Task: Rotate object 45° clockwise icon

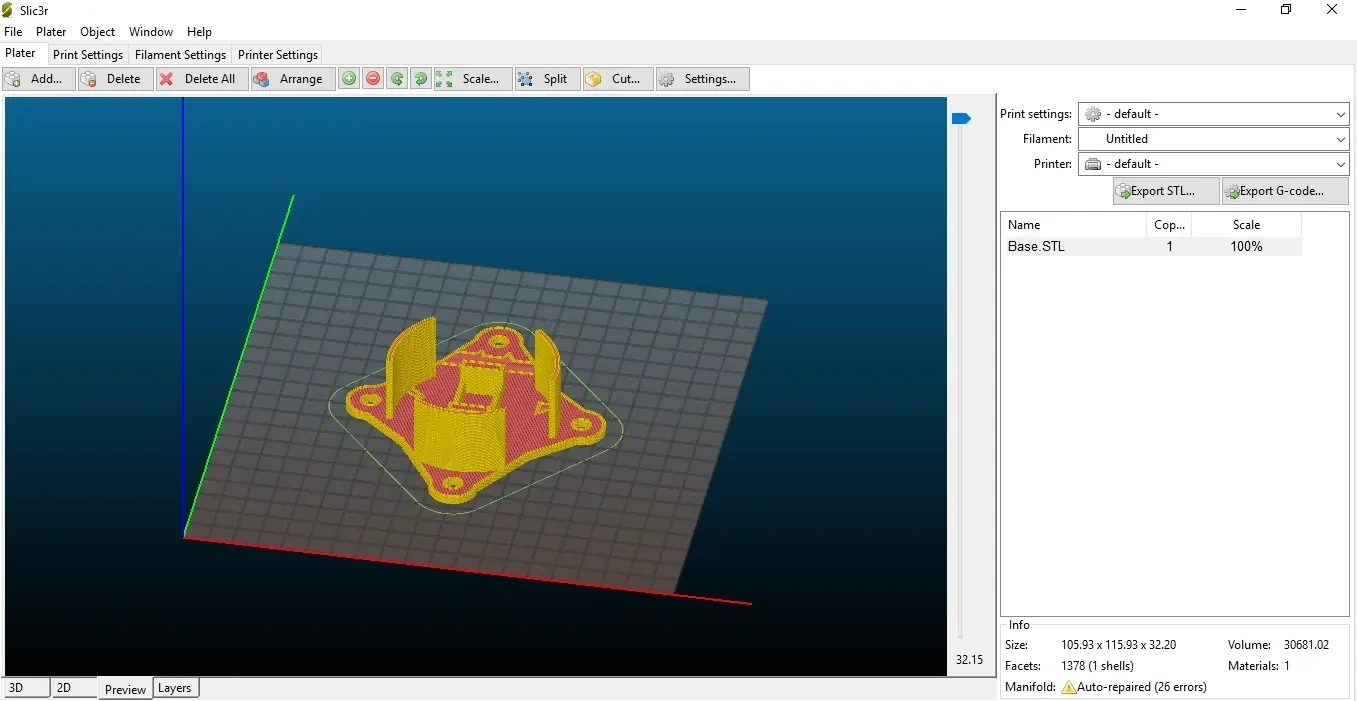Action: tap(421, 79)
